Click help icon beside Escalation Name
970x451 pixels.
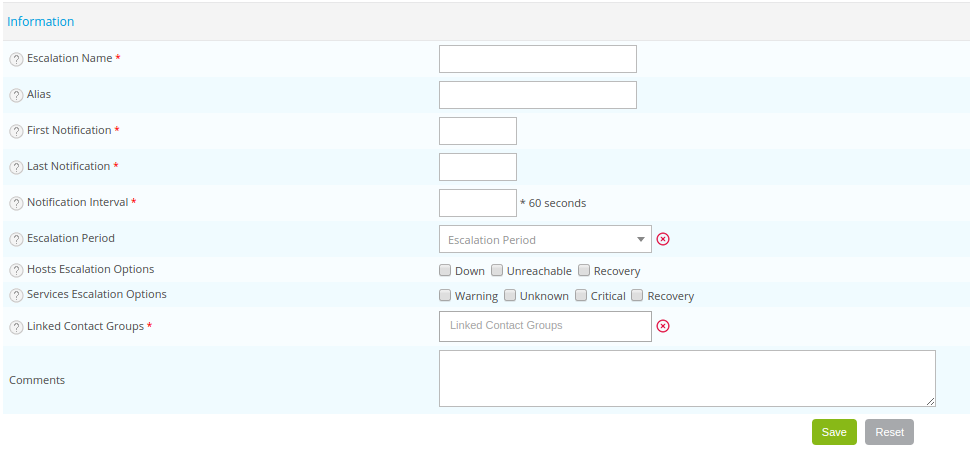coord(16,59)
